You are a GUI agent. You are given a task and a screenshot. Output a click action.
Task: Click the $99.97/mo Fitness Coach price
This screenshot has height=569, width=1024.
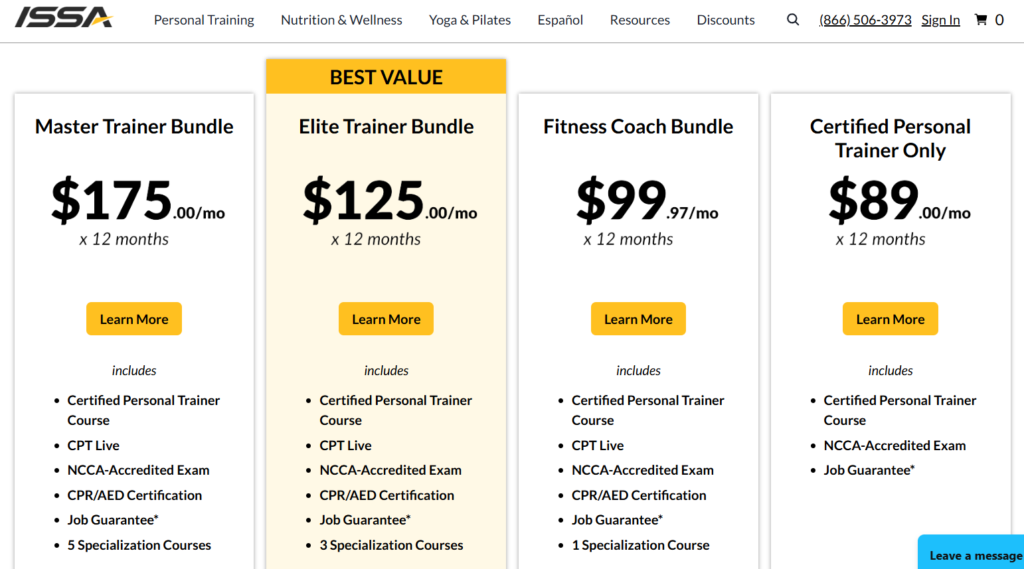(x=646, y=201)
